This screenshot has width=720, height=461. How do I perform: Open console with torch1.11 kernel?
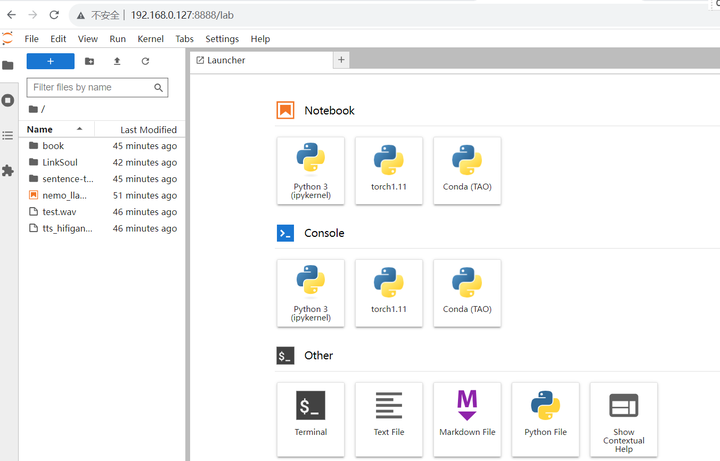[x=389, y=293]
